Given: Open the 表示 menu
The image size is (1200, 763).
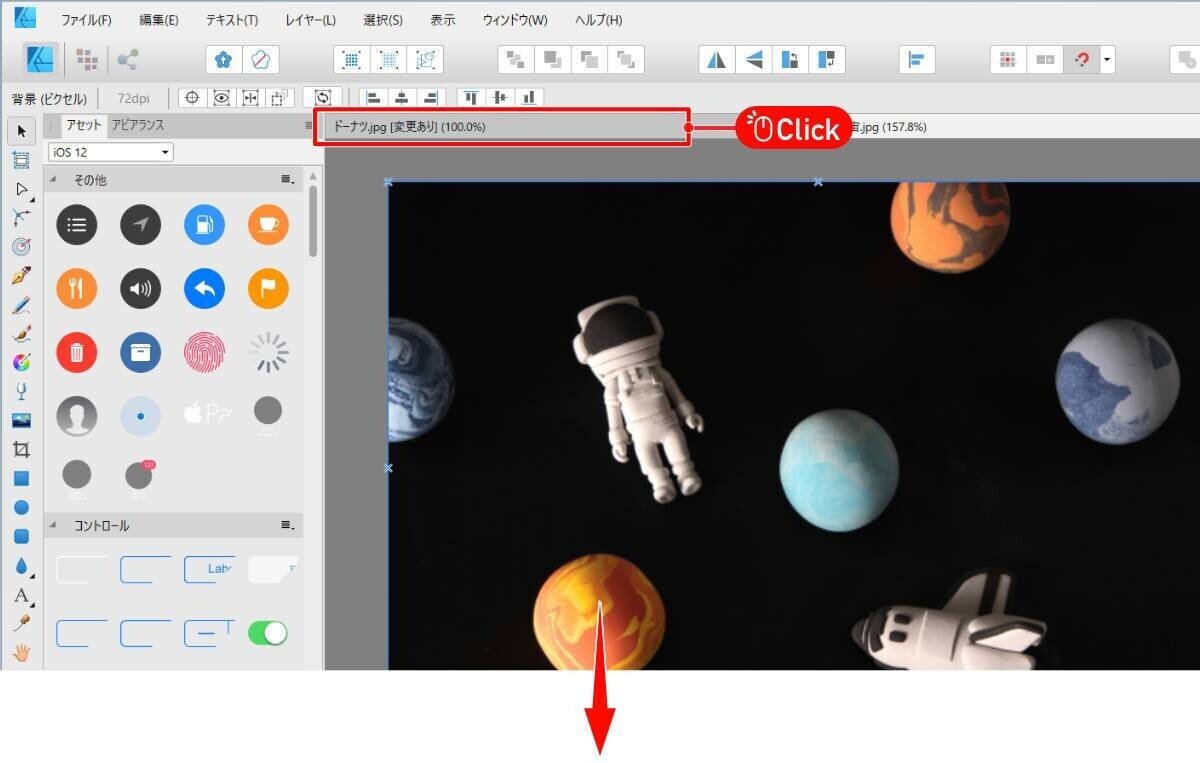Looking at the screenshot, I should (x=442, y=20).
